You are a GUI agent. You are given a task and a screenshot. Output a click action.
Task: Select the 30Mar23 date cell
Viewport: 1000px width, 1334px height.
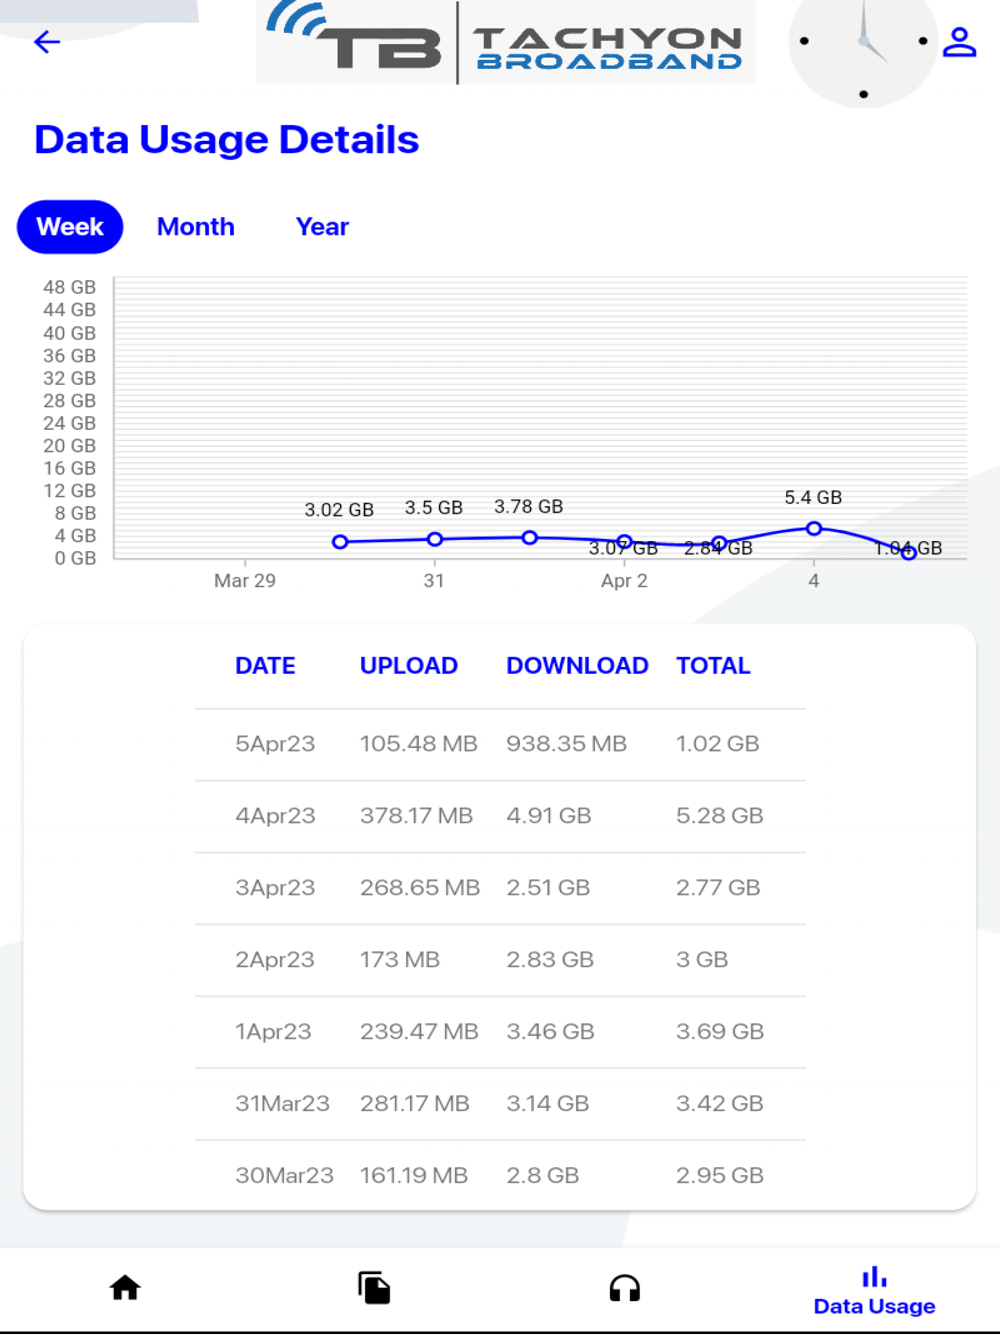coord(284,1176)
